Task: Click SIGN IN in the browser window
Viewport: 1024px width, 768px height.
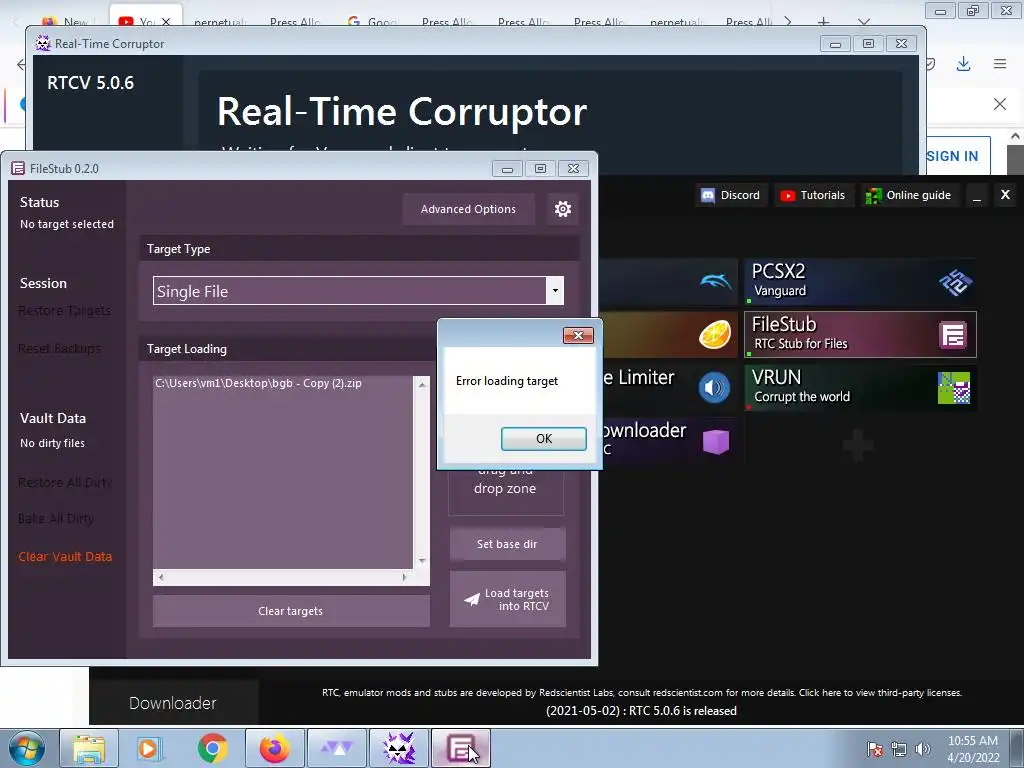Action: (x=952, y=156)
